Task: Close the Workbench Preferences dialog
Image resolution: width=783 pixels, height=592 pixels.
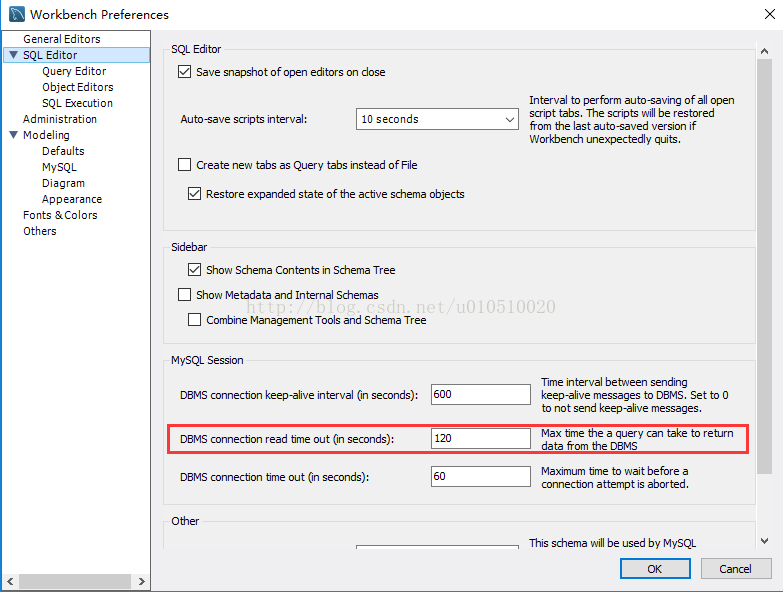Action: coord(770,14)
